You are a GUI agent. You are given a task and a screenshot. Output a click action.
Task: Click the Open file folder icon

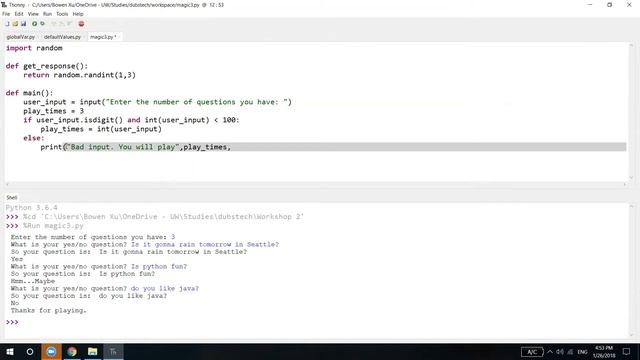click(15, 24)
